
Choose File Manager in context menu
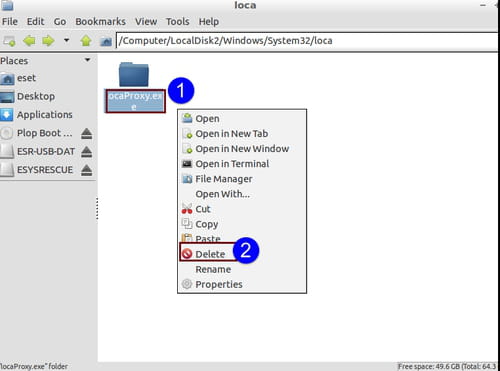point(242,179)
